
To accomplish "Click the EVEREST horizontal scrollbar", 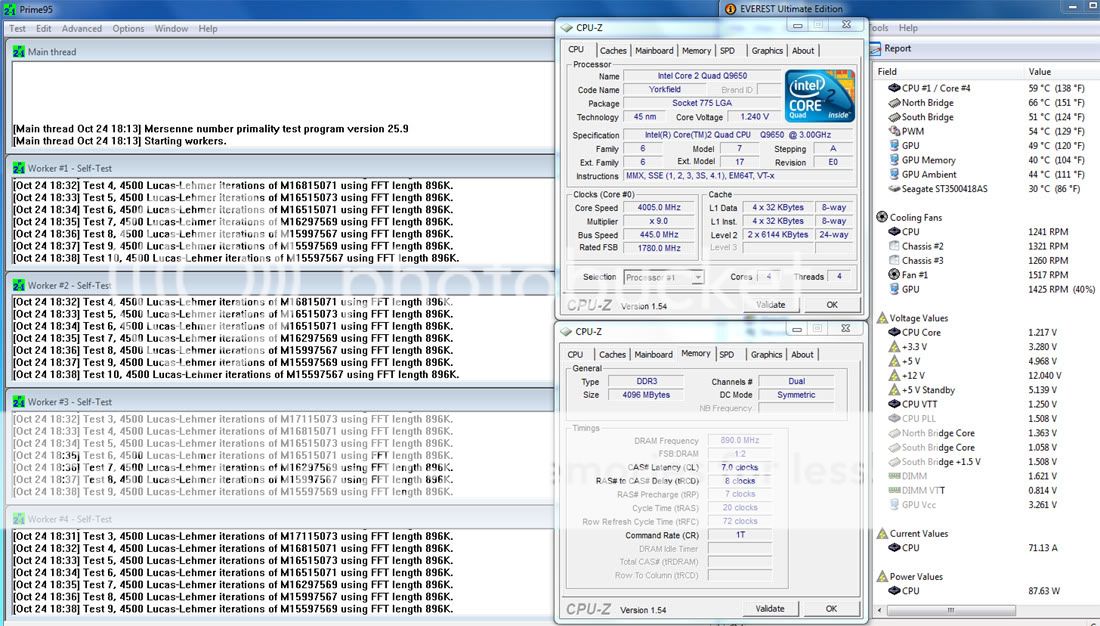I will click(x=950, y=610).
